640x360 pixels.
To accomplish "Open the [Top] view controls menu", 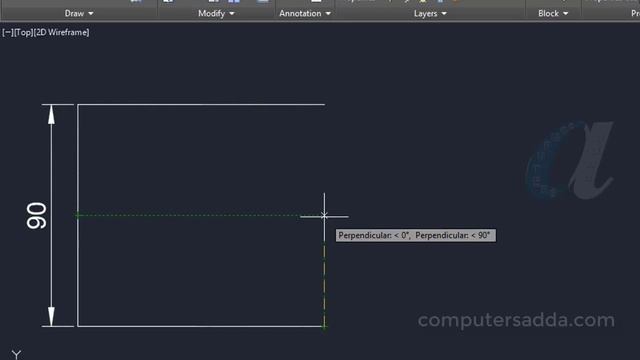I will 24,32.
